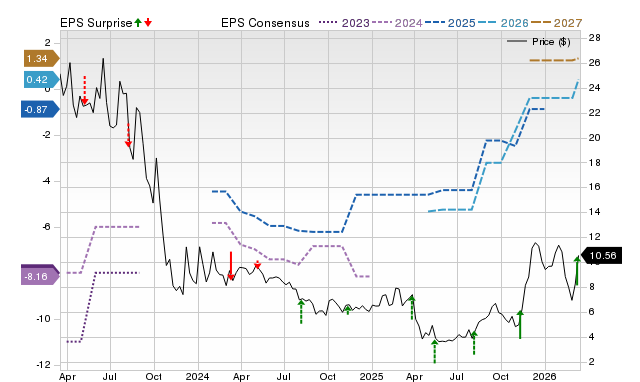
Task: Click the dashed brown 2027 consensus line segment
Action: click(554, 60)
